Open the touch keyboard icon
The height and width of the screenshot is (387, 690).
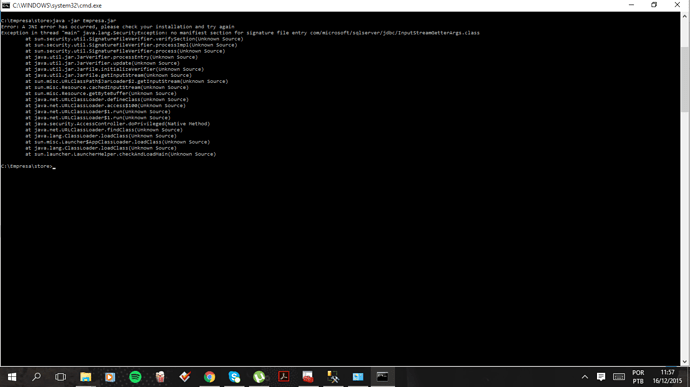[619, 377]
